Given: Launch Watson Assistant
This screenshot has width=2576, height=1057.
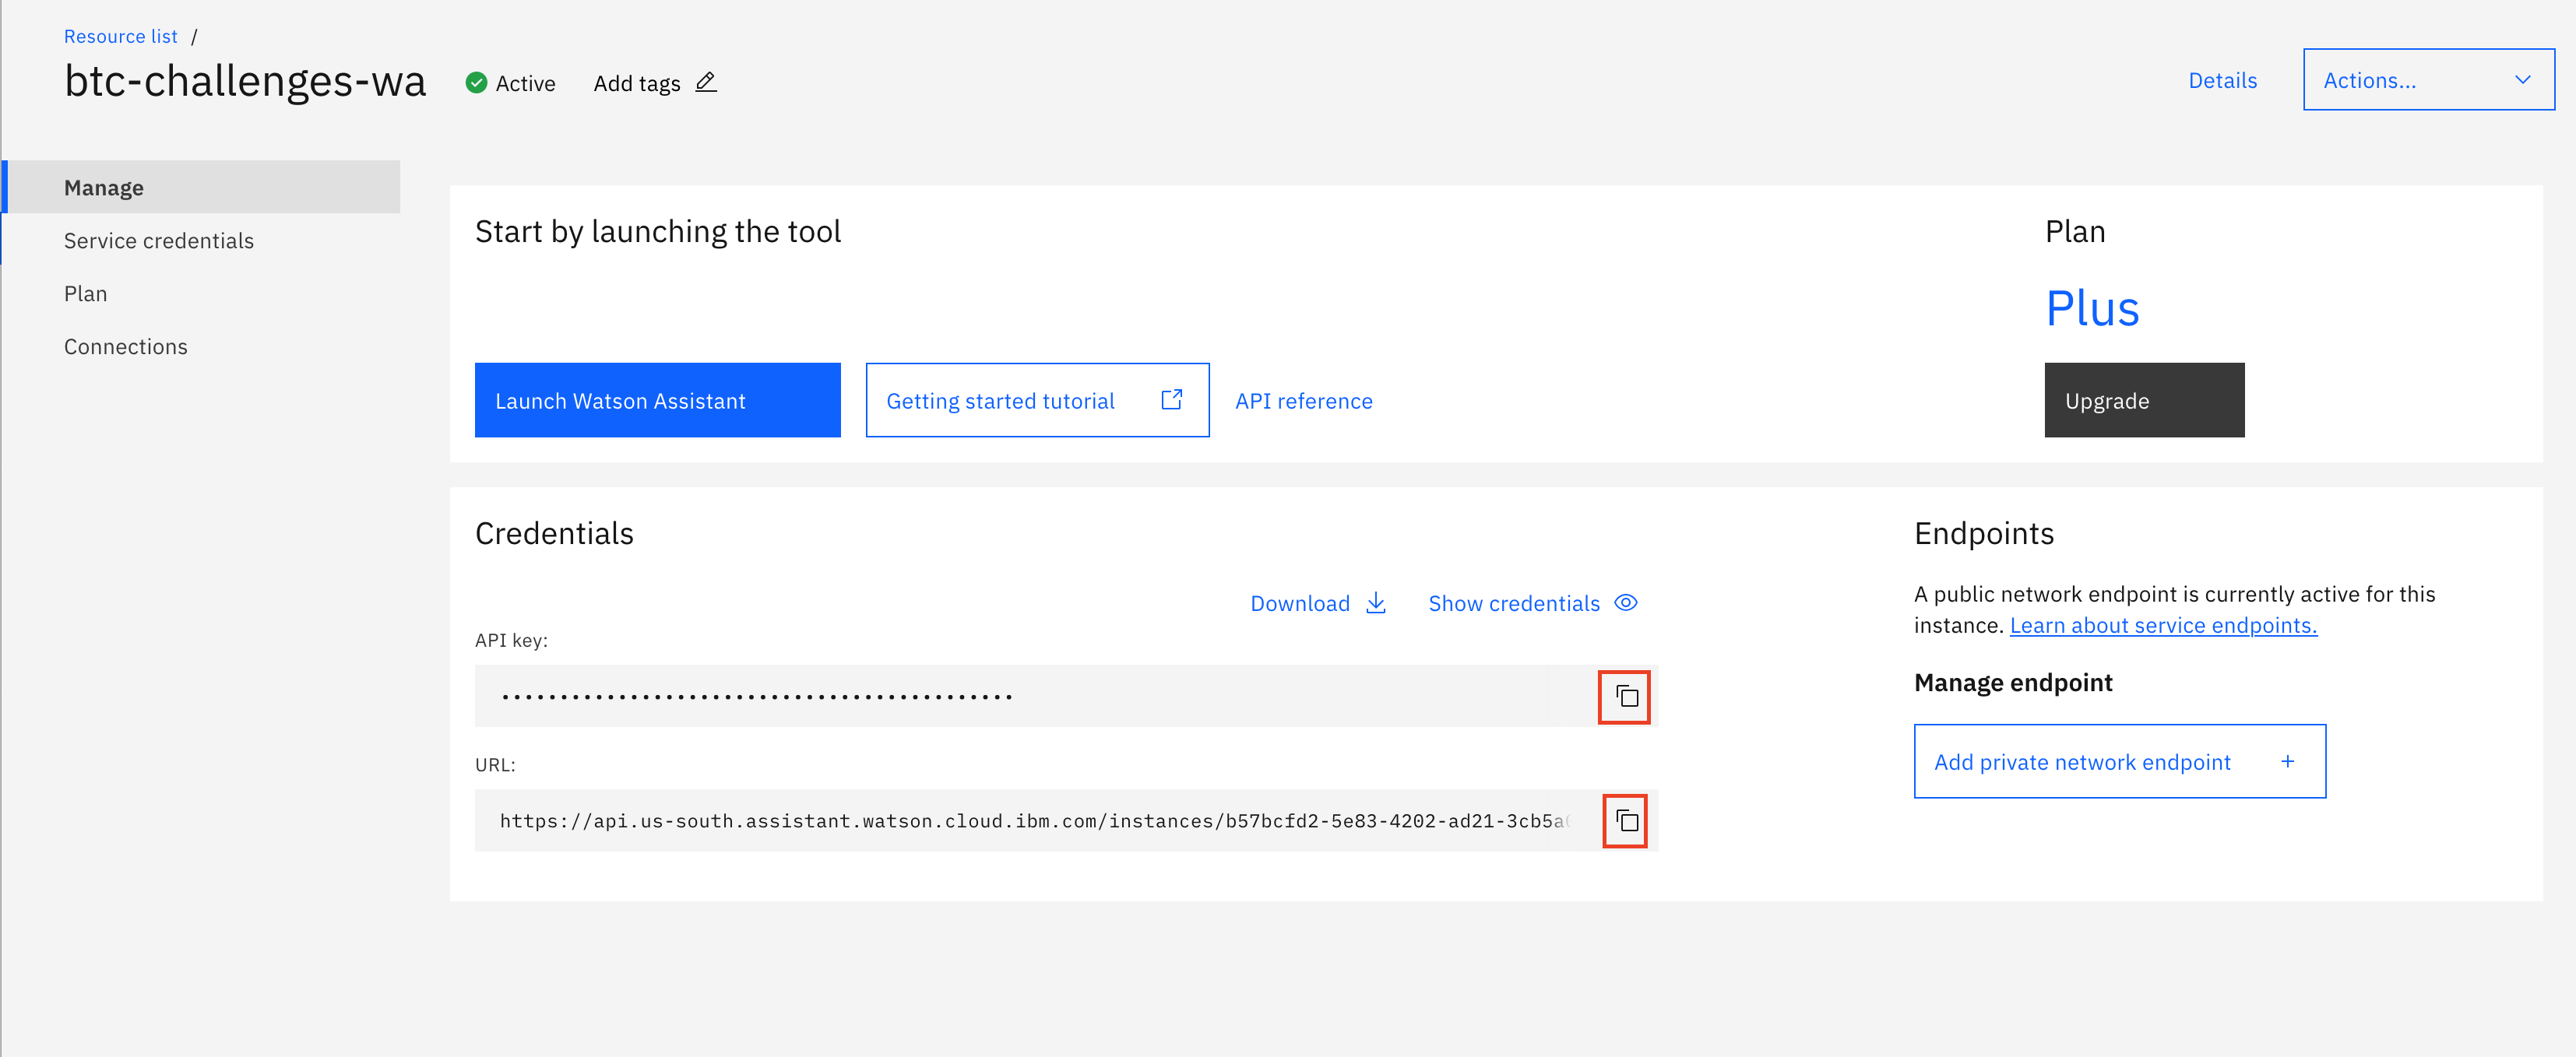Looking at the screenshot, I should [657, 401].
